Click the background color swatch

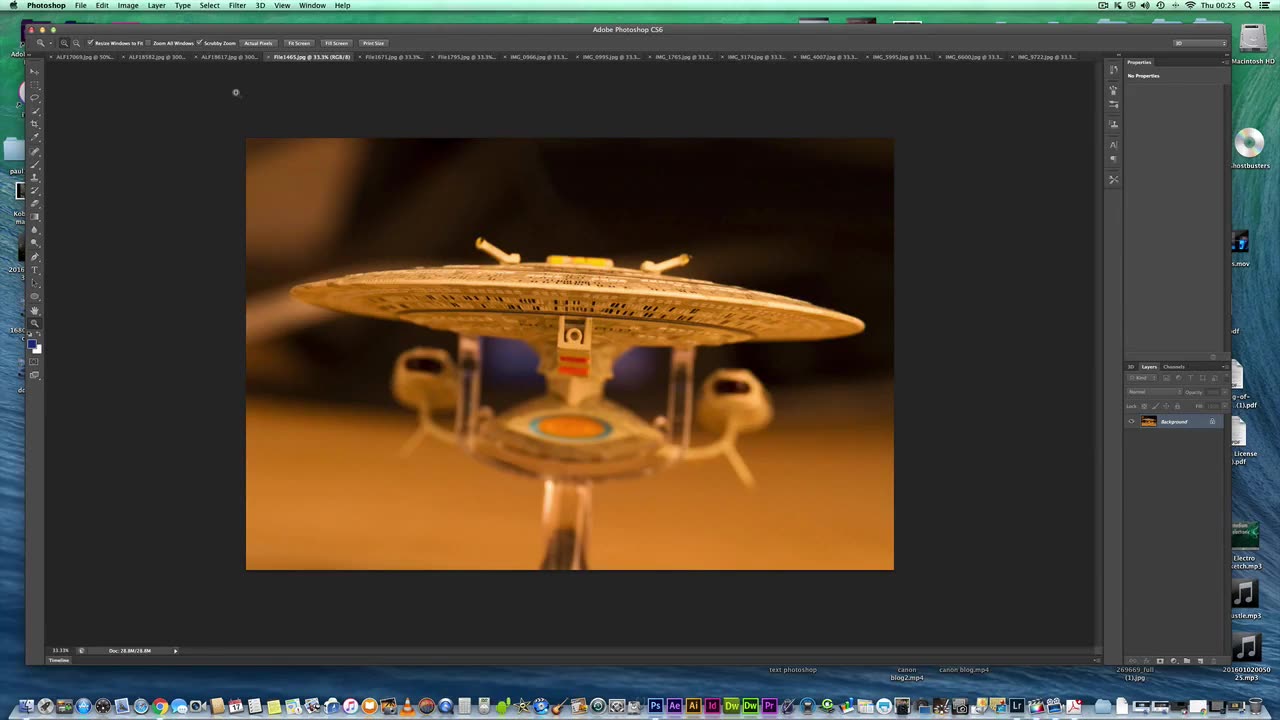38,350
